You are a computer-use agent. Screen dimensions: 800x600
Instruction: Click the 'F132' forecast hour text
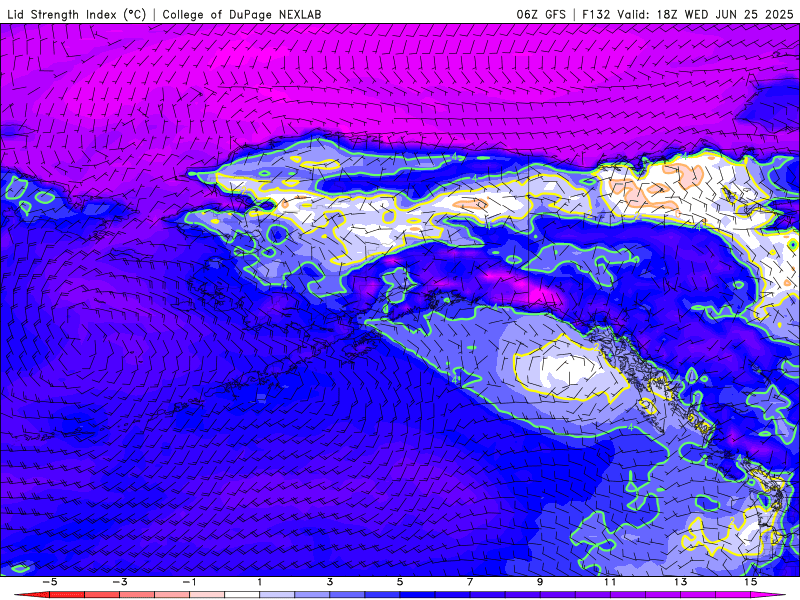click(596, 14)
